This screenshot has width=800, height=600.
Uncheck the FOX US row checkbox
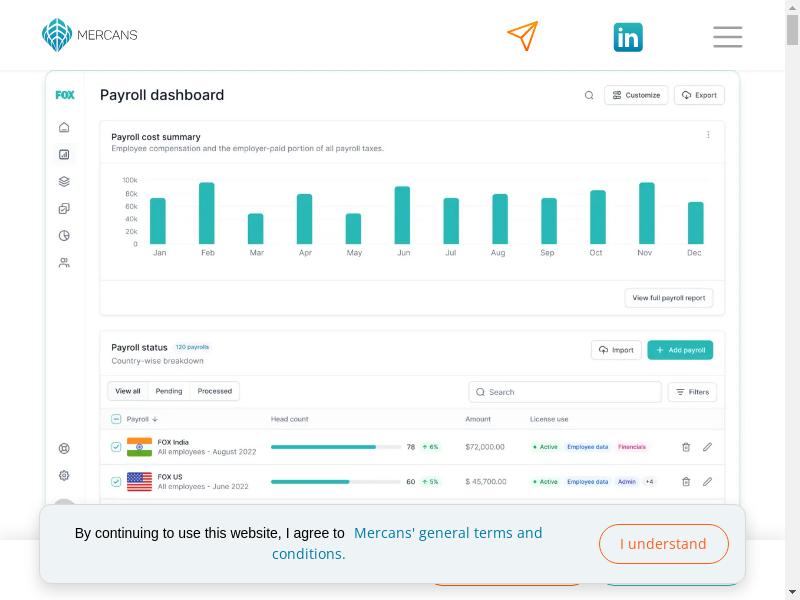point(116,481)
